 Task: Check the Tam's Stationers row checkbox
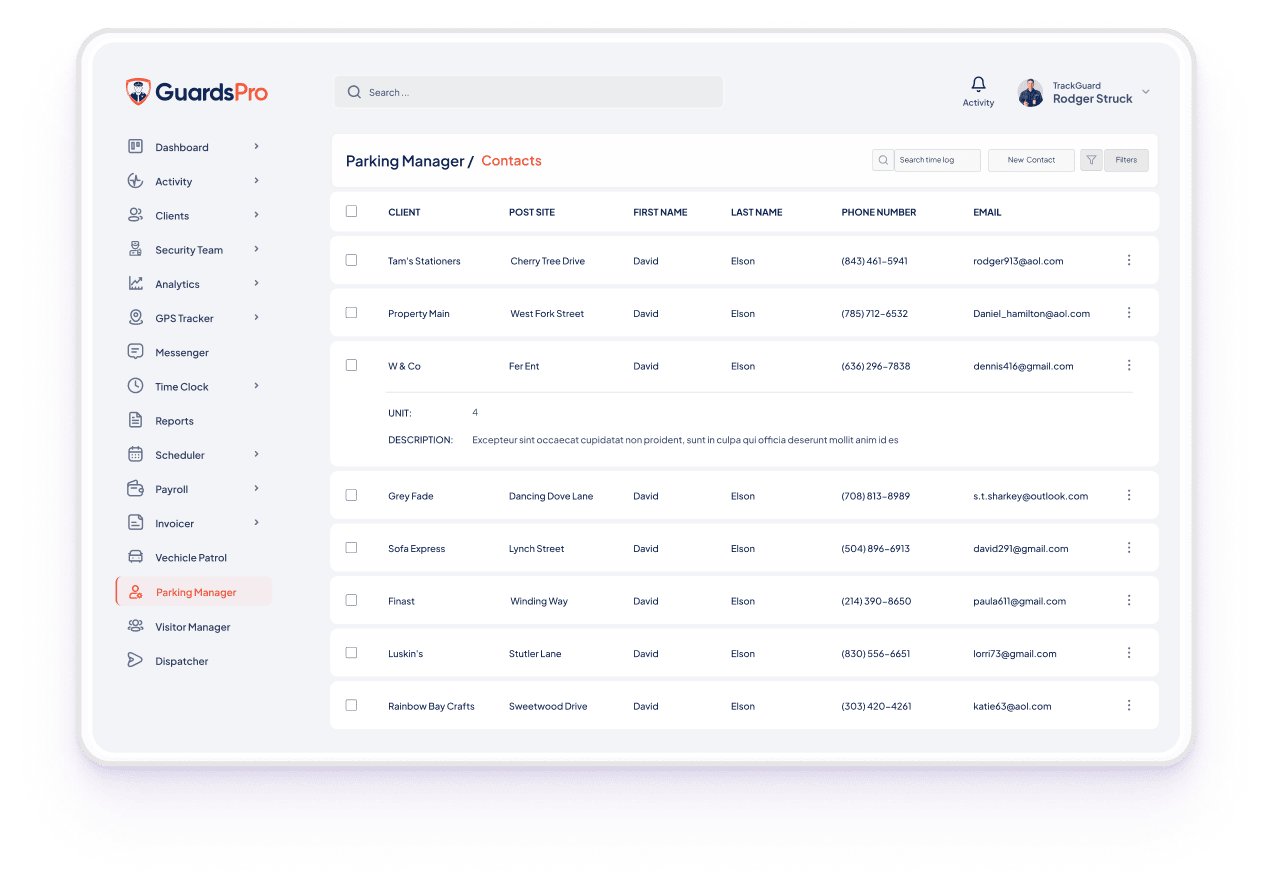(x=351, y=260)
